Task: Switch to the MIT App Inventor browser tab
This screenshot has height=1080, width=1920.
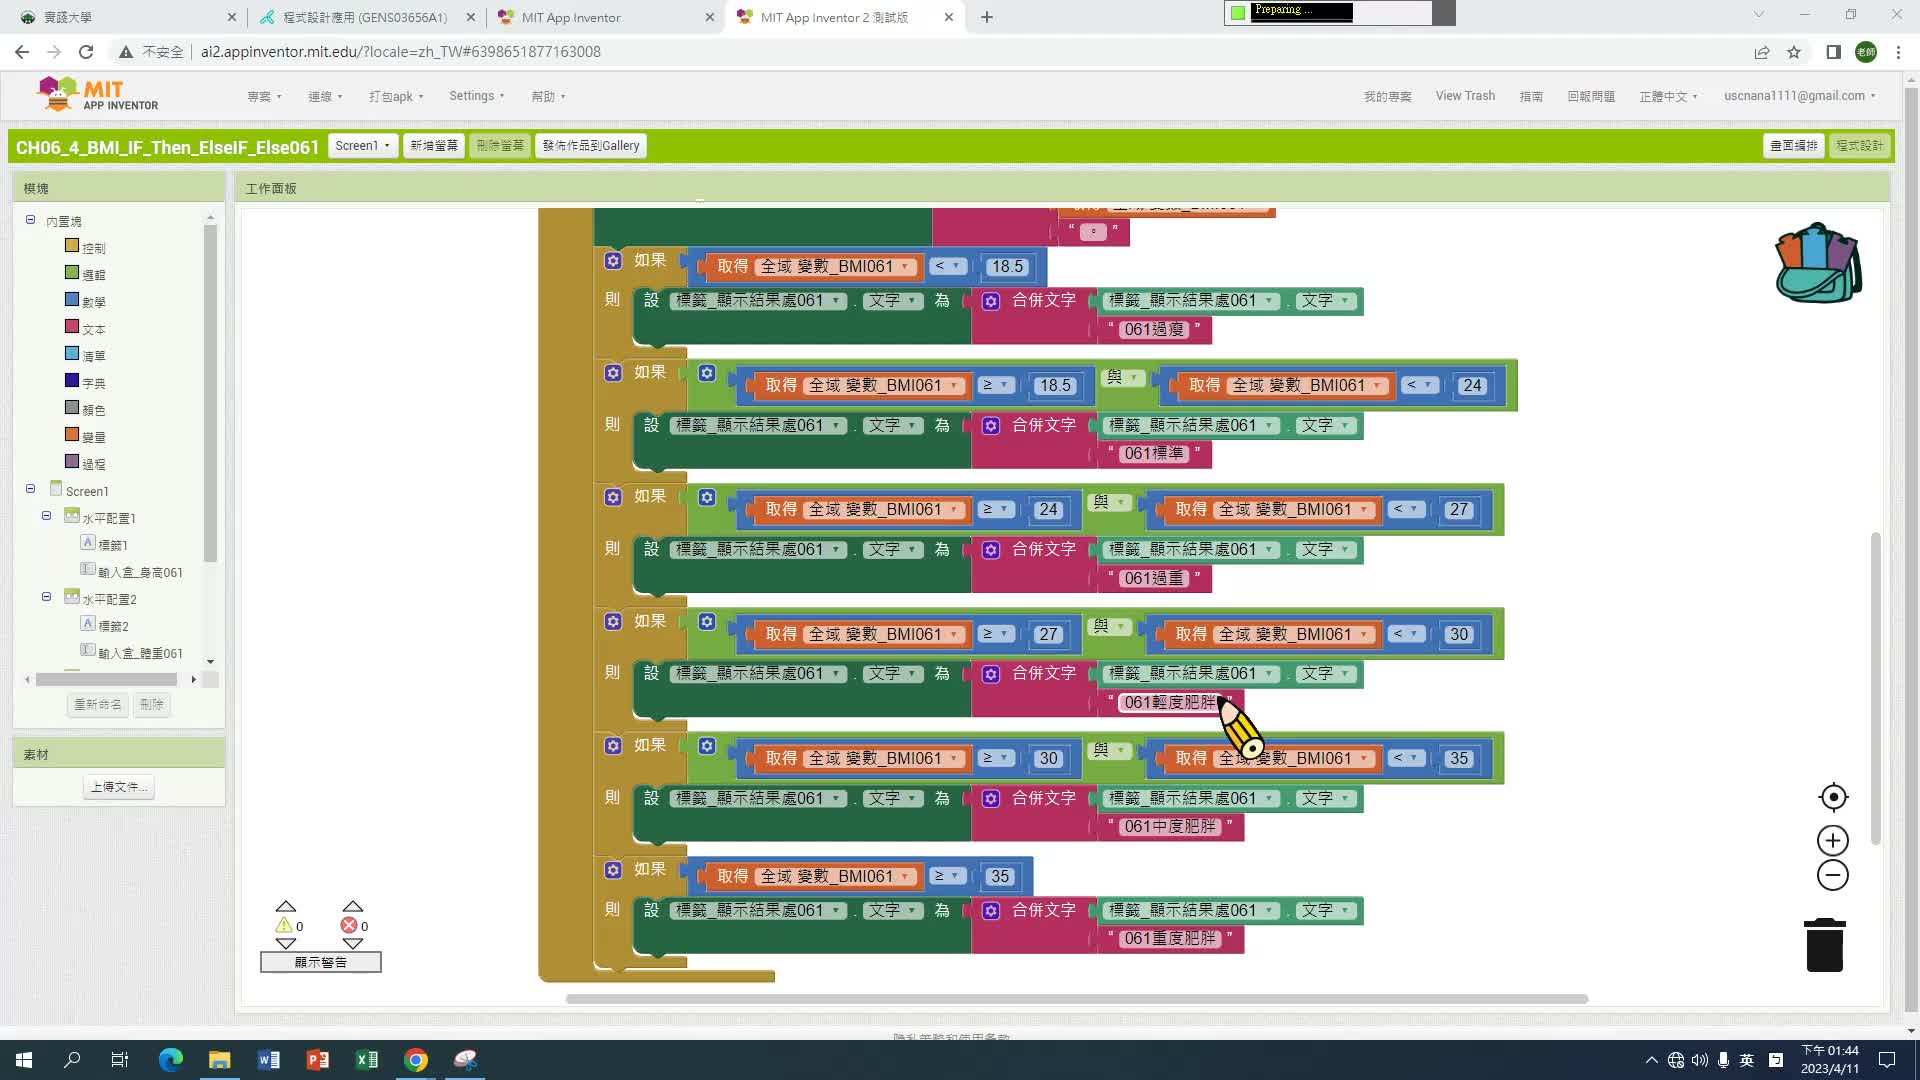Action: pyautogui.click(x=606, y=17)
